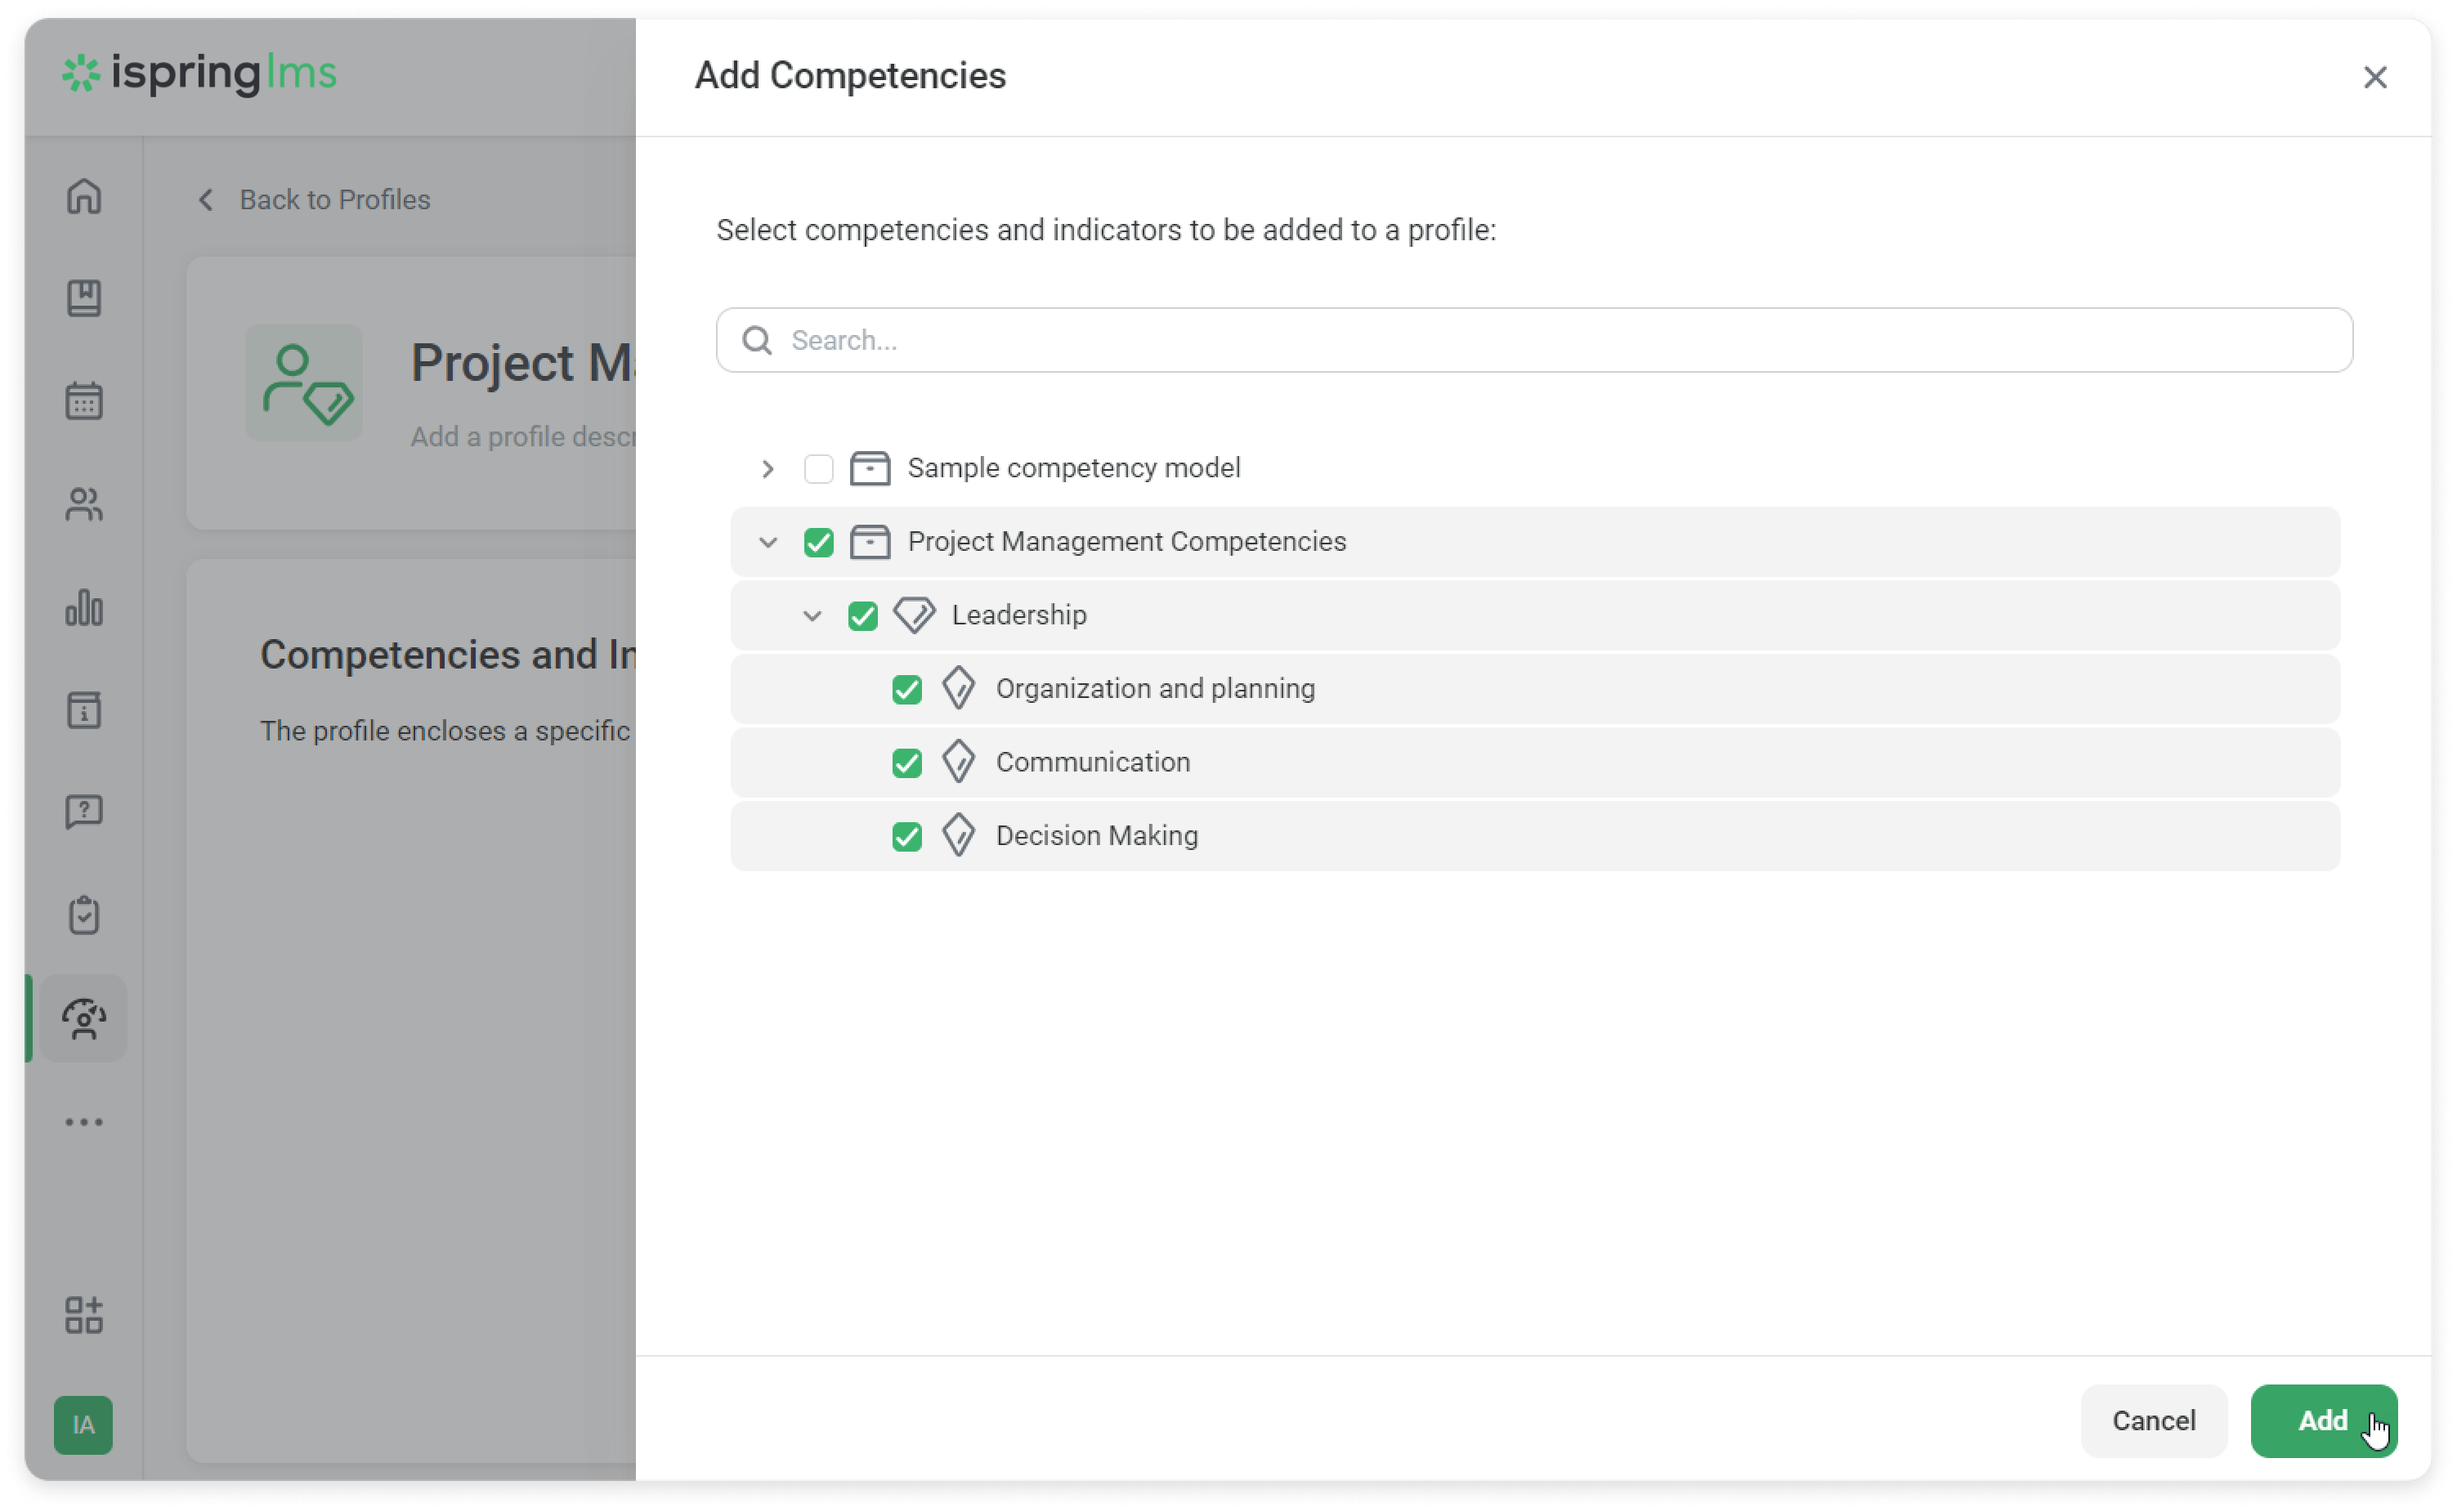The image size is (2457, 1512).
Task: Uncheck the Communication indicator checkbox
Action: 906,763
